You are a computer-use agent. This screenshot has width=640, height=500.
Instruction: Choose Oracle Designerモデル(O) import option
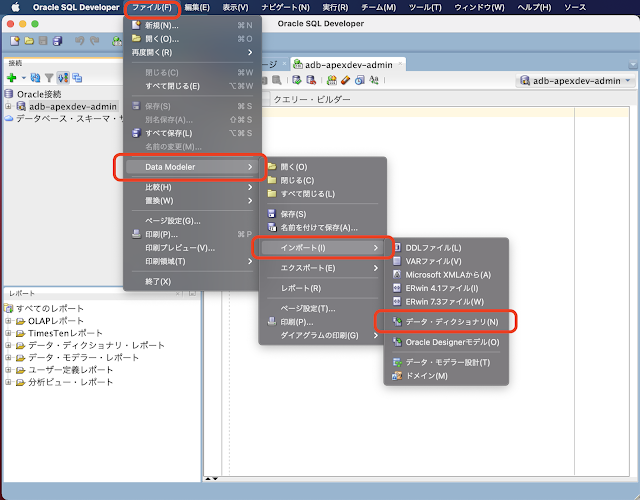(x=446, y=342)
